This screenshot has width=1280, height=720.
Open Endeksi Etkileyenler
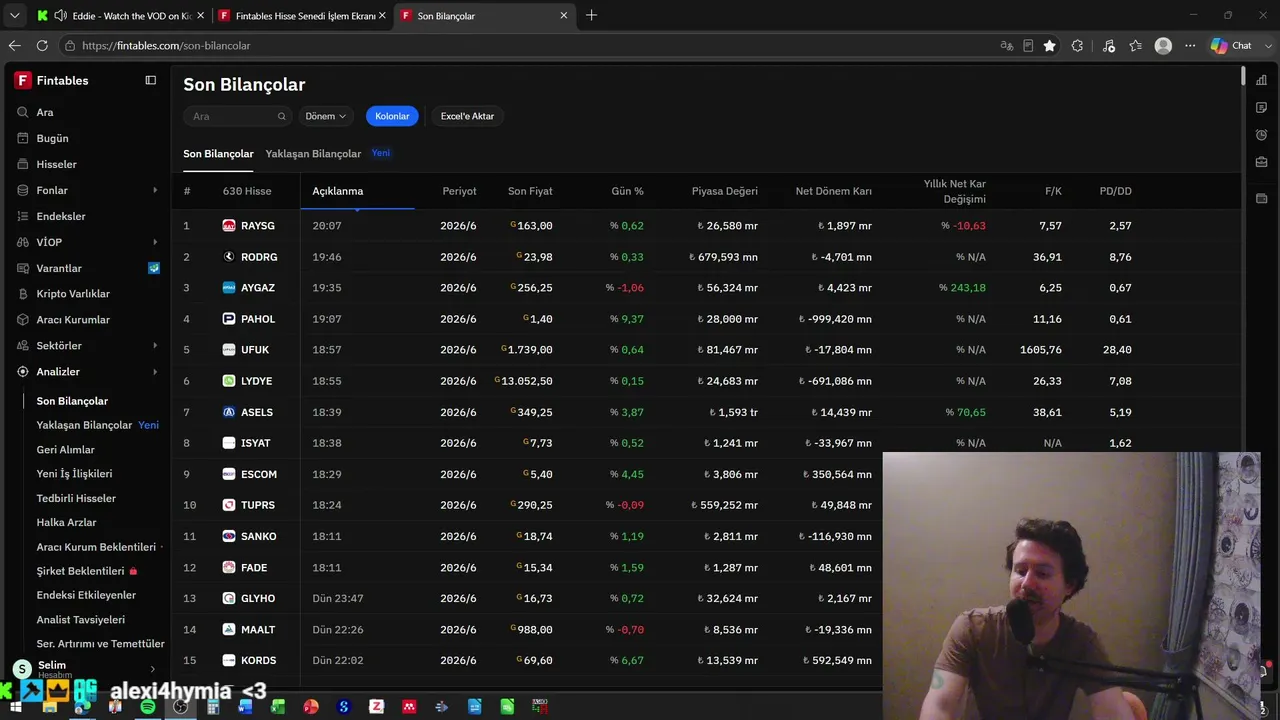pos(86,595)
